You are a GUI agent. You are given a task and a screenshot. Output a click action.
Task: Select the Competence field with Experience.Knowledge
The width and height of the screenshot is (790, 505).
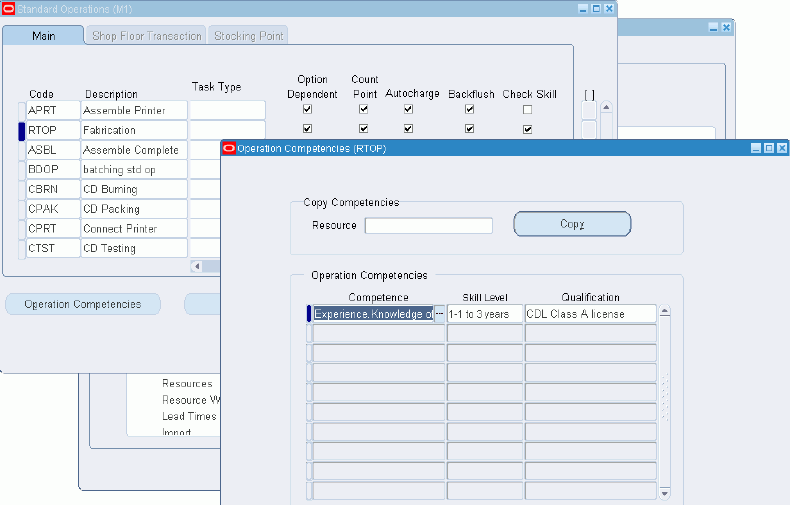click(373, 313)
